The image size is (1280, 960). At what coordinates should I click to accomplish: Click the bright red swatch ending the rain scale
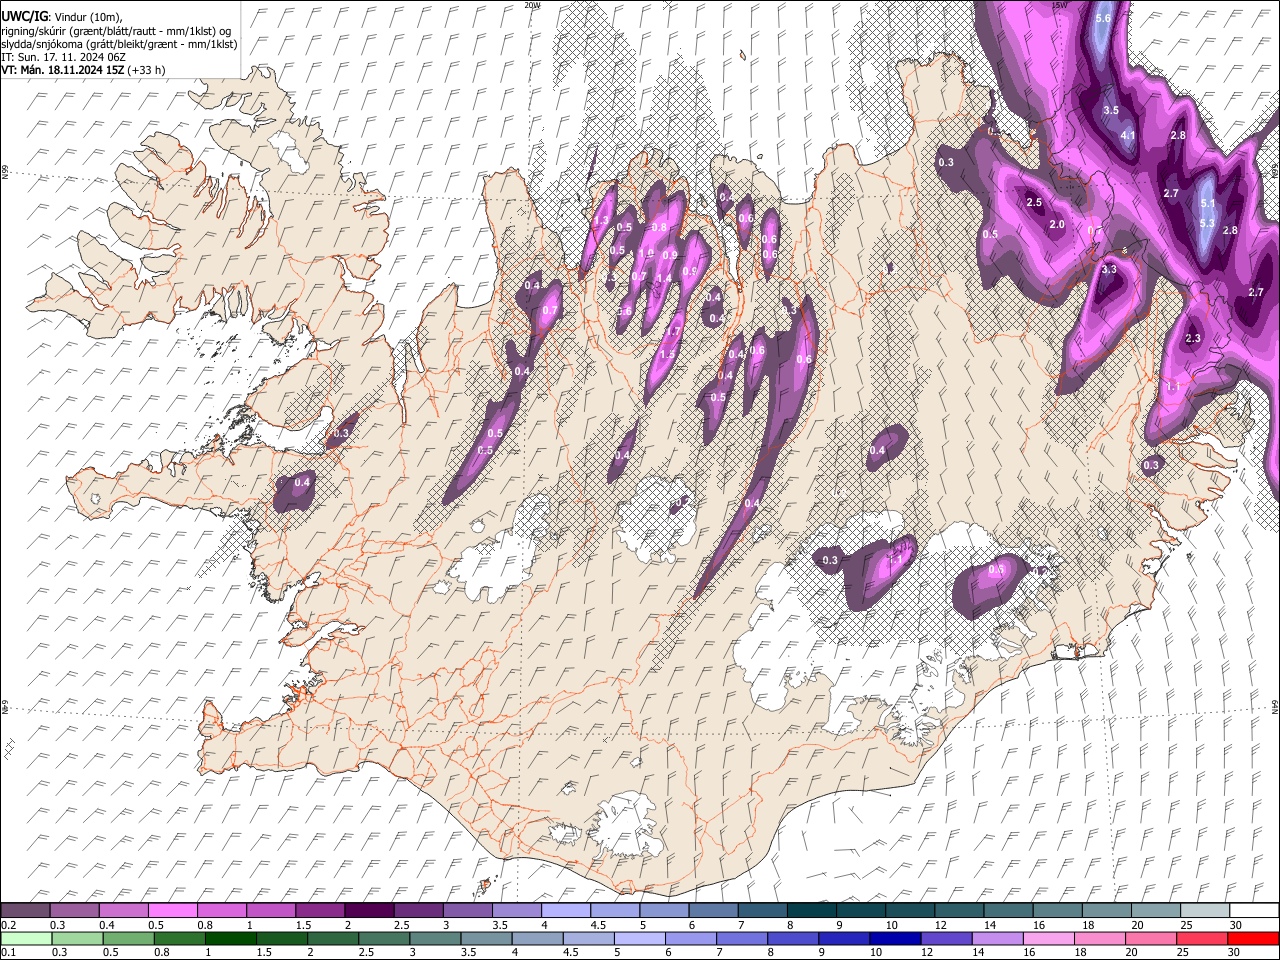(1254, 938)
